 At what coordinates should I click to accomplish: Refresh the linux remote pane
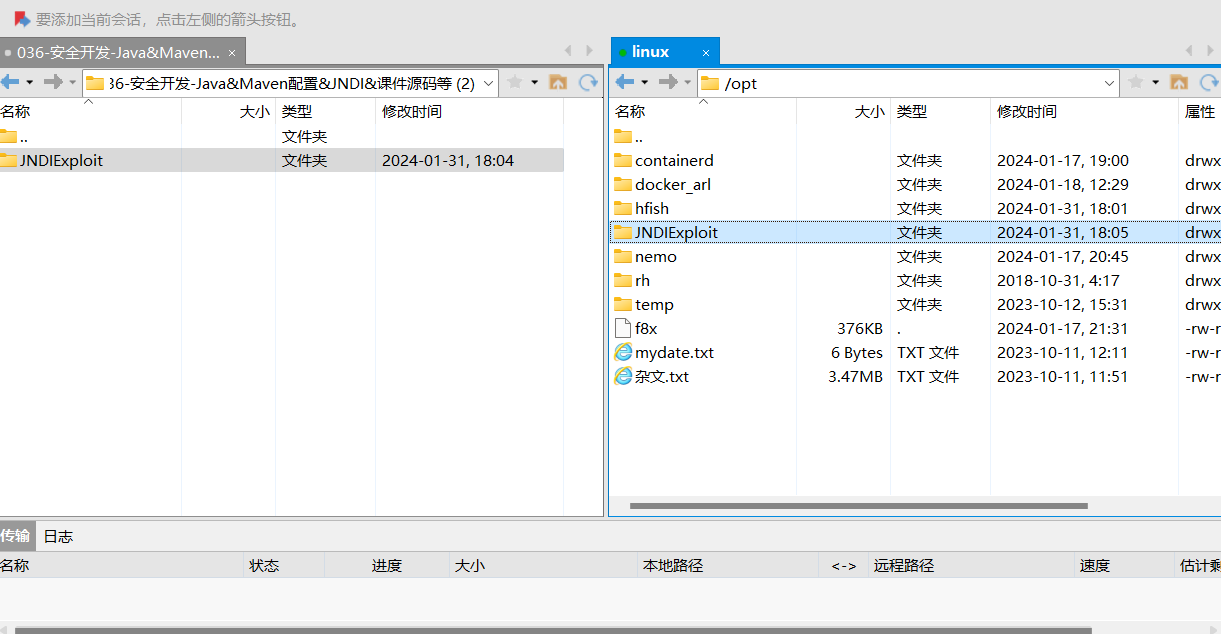(1209, 82)
